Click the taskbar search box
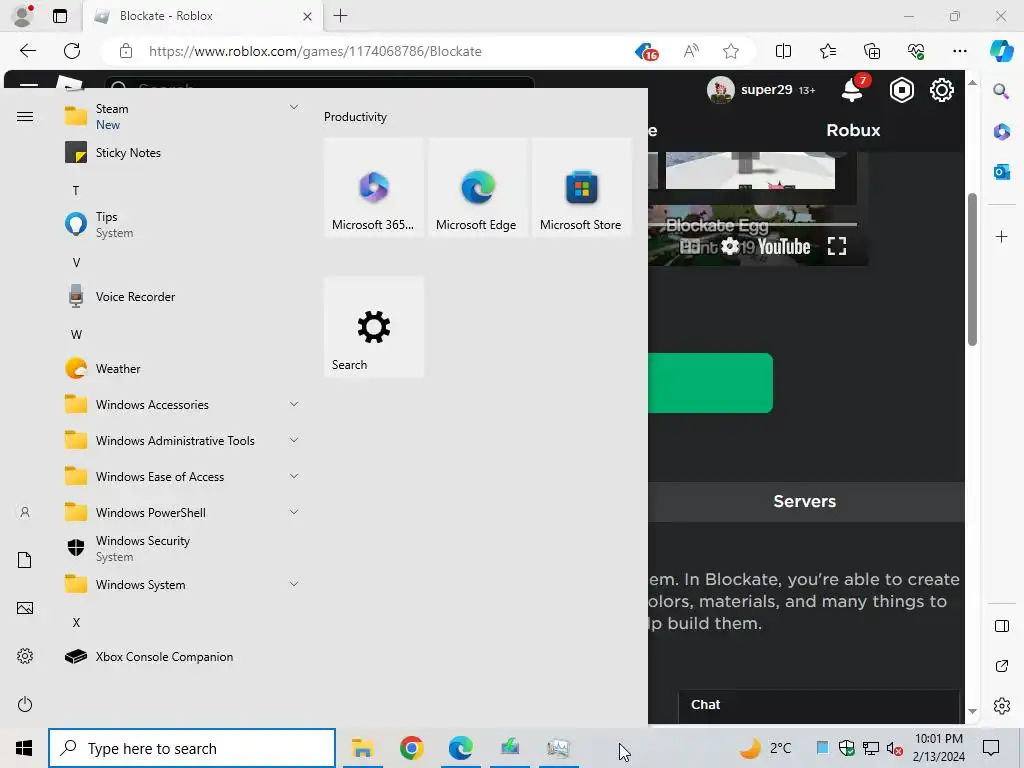The width and height of the screenshot is (1024, 768). tap(192, 748)
